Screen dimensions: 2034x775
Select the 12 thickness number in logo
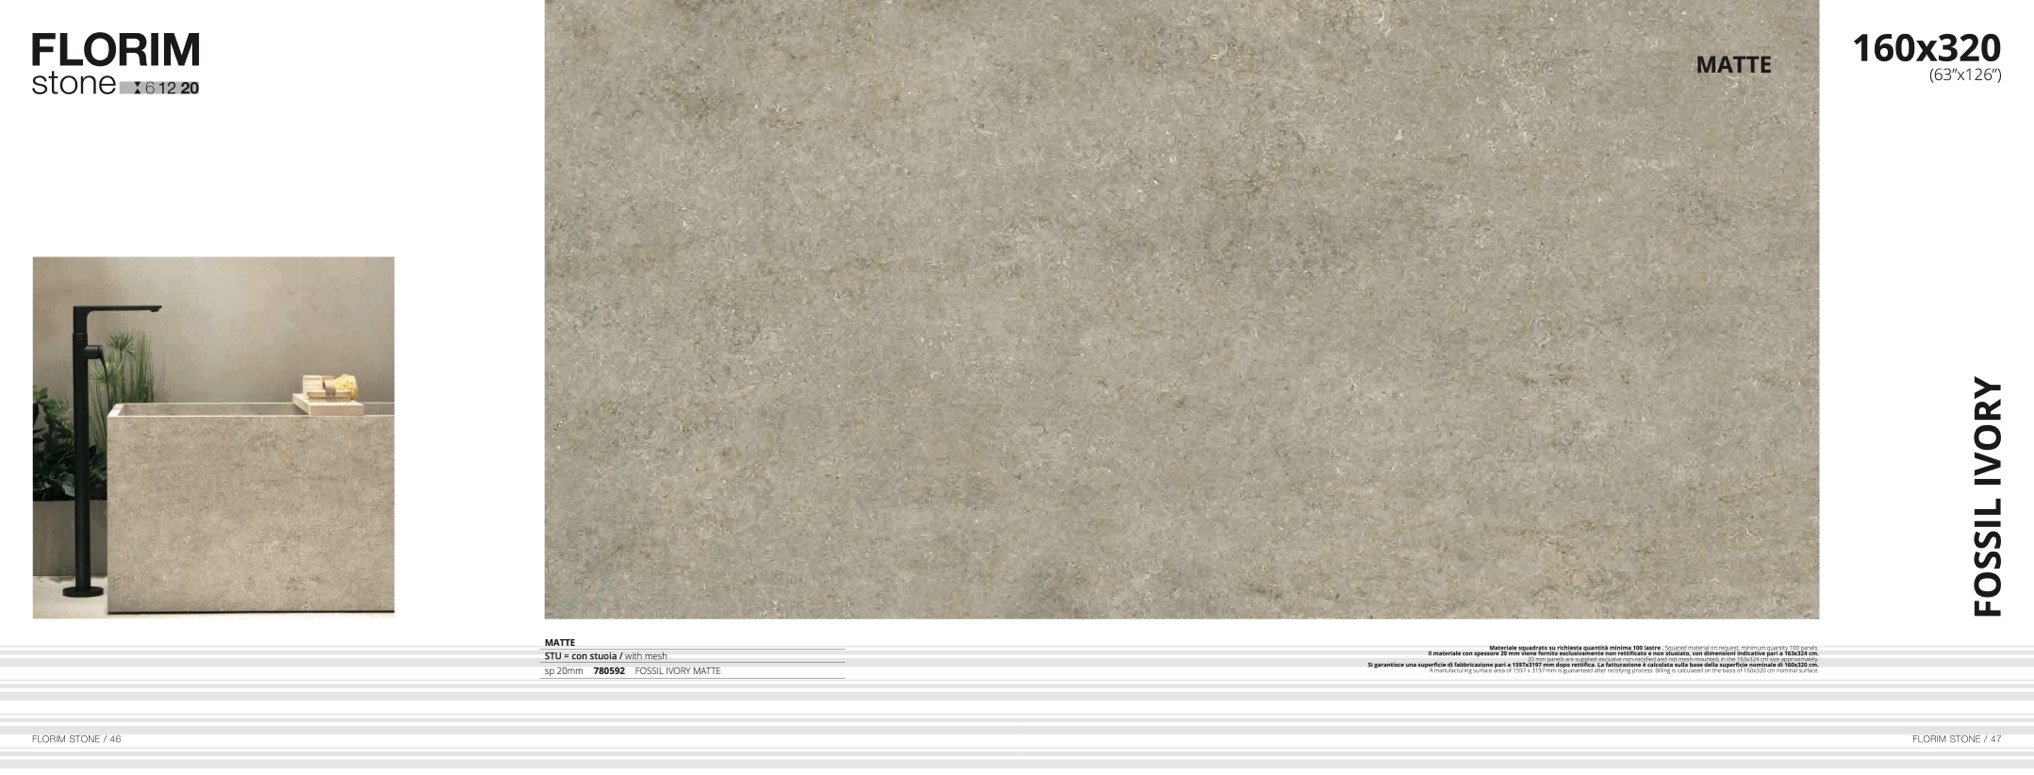click(167, 88)
